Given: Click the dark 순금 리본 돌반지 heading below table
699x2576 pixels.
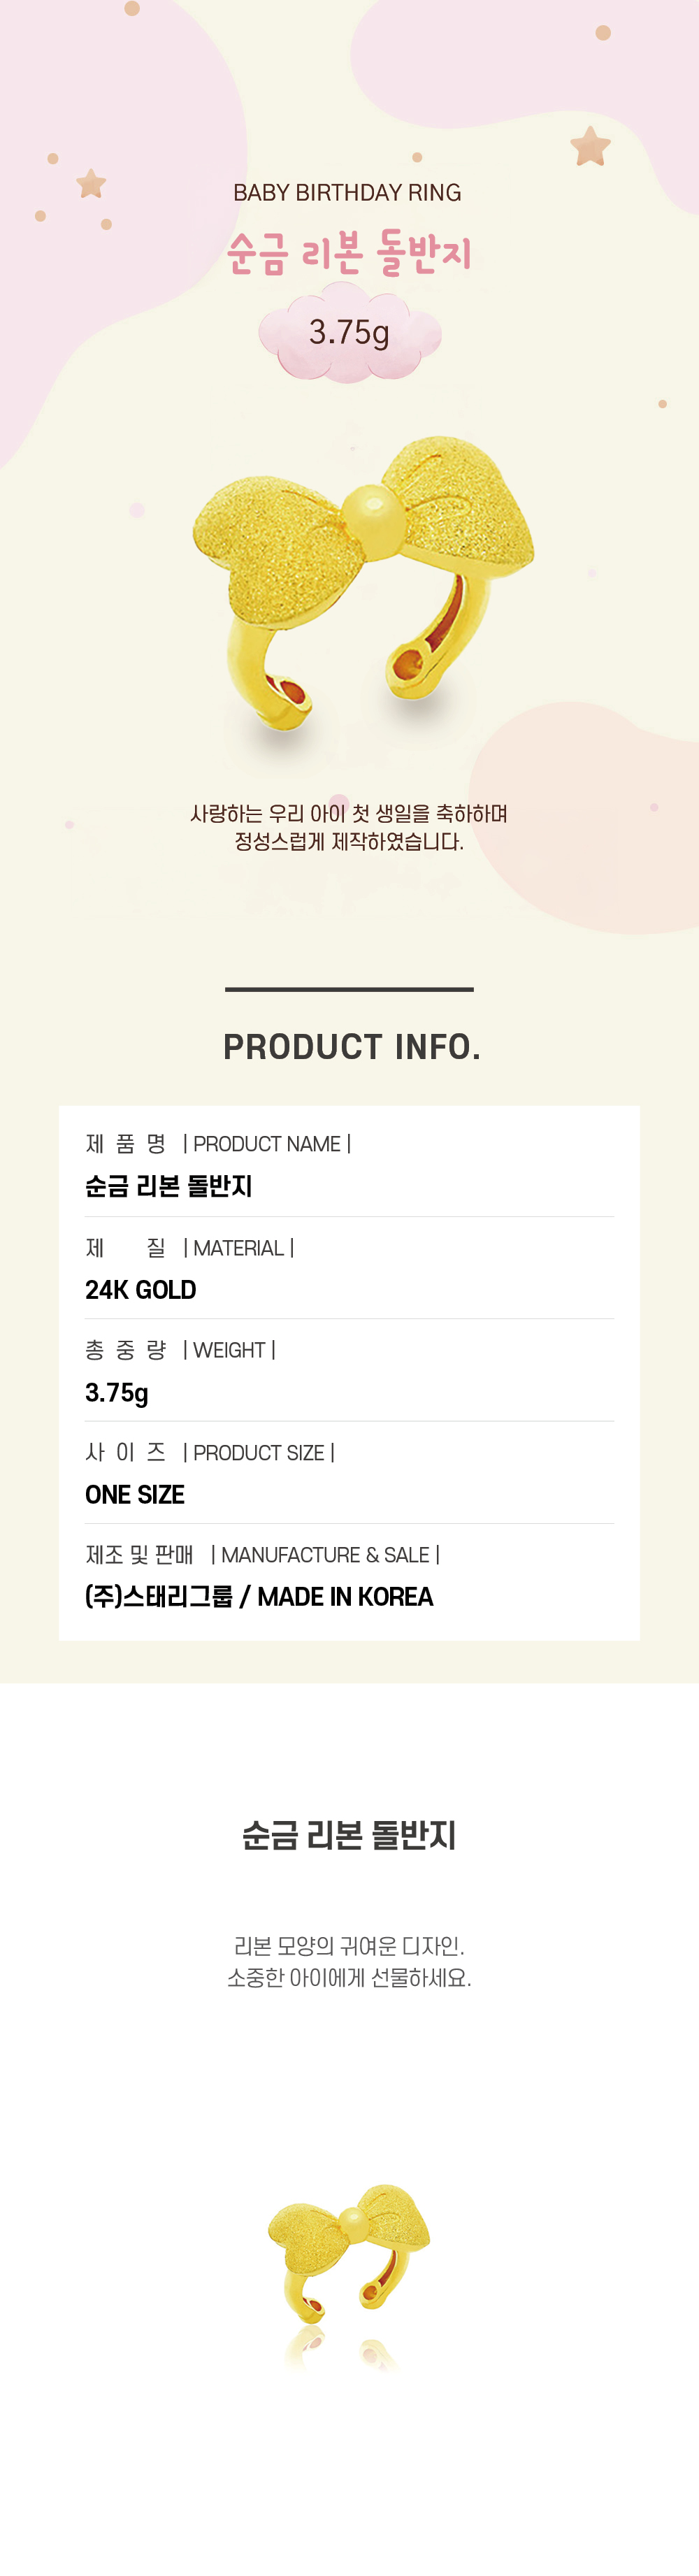Looking at the screenshot, I should click(x=349, y=1836).
